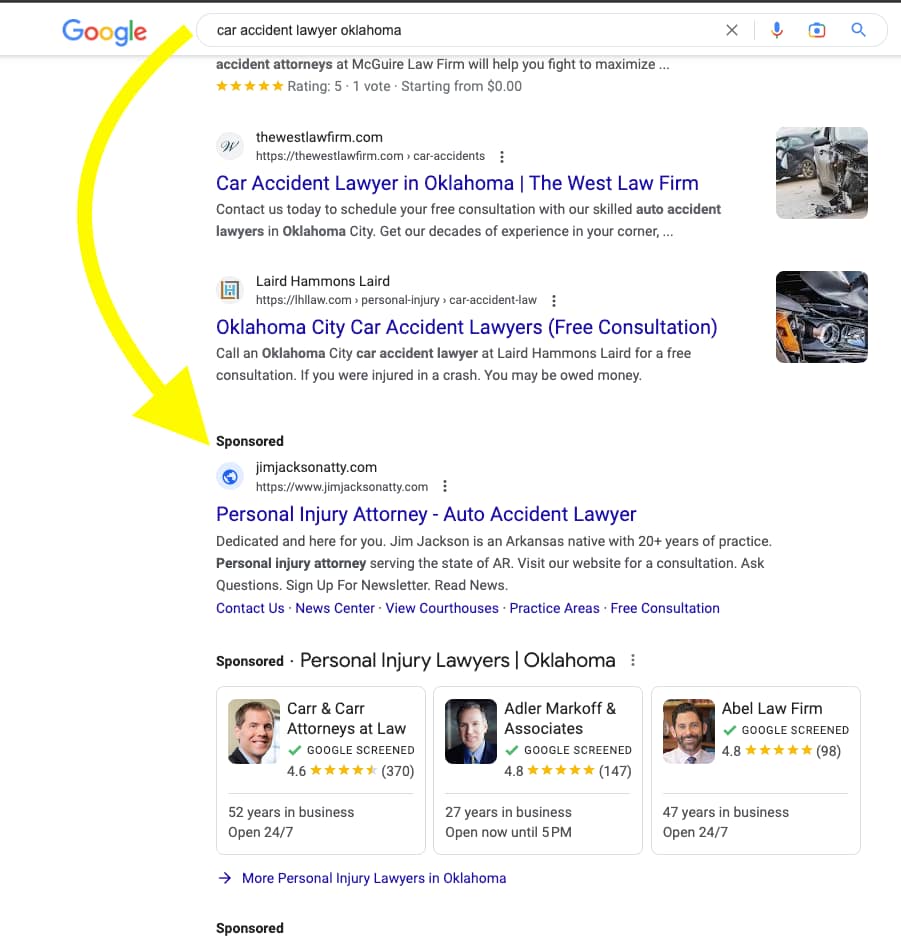Follow the Contact Us sitelink
Image resolution: width=901 pixels, height=947 pixels.
pos(250,608)
